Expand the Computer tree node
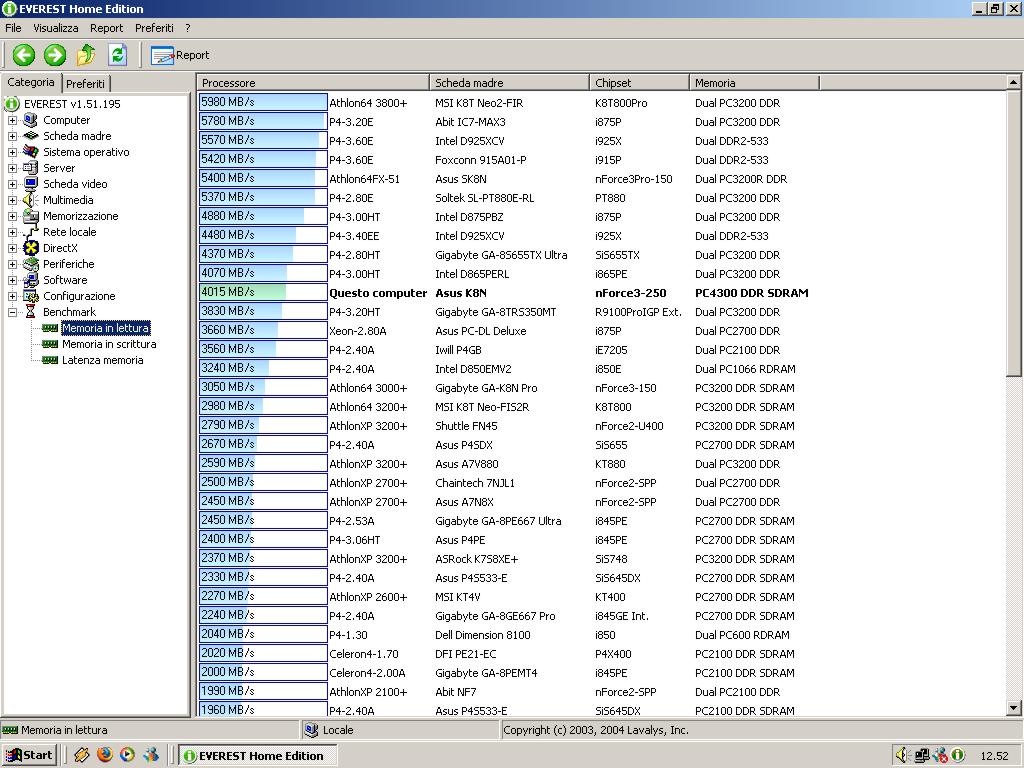Viewport: 1024px width, 768px height. (12, 120)
